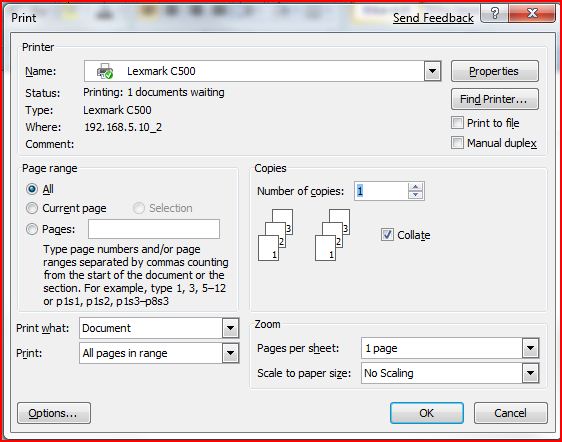Click the Help question mark button
Viewport: 562px width, 442px height.
pos(494,14)
